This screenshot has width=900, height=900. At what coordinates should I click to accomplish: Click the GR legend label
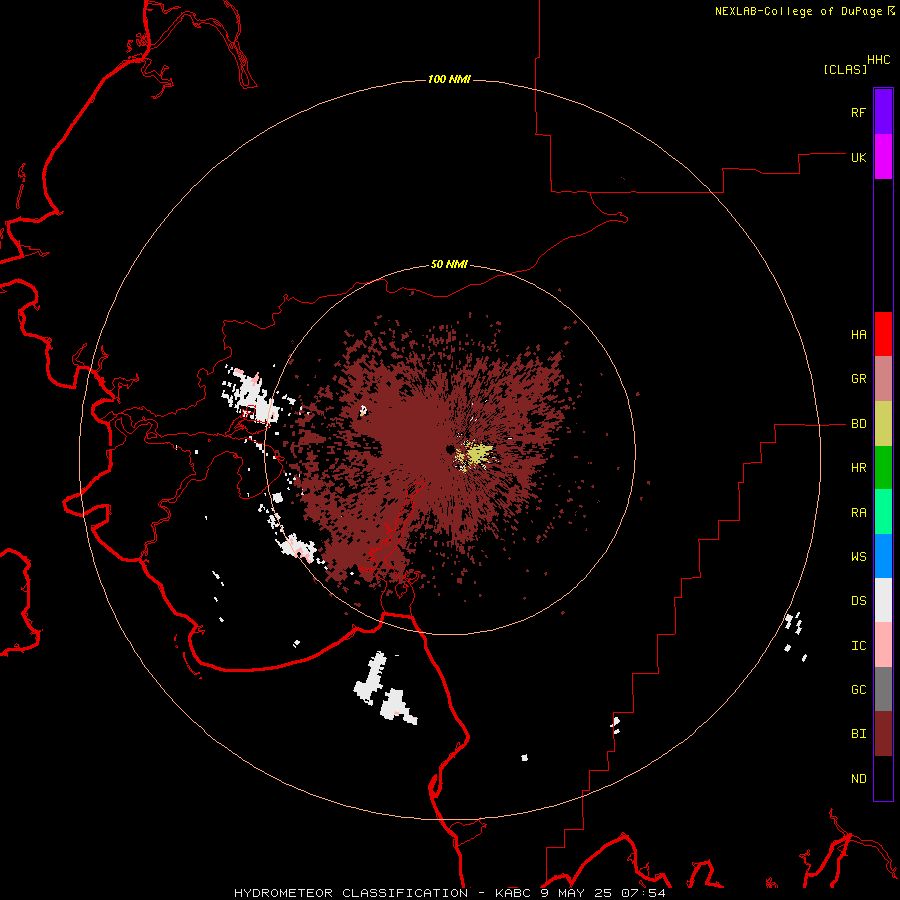(858, 379)
